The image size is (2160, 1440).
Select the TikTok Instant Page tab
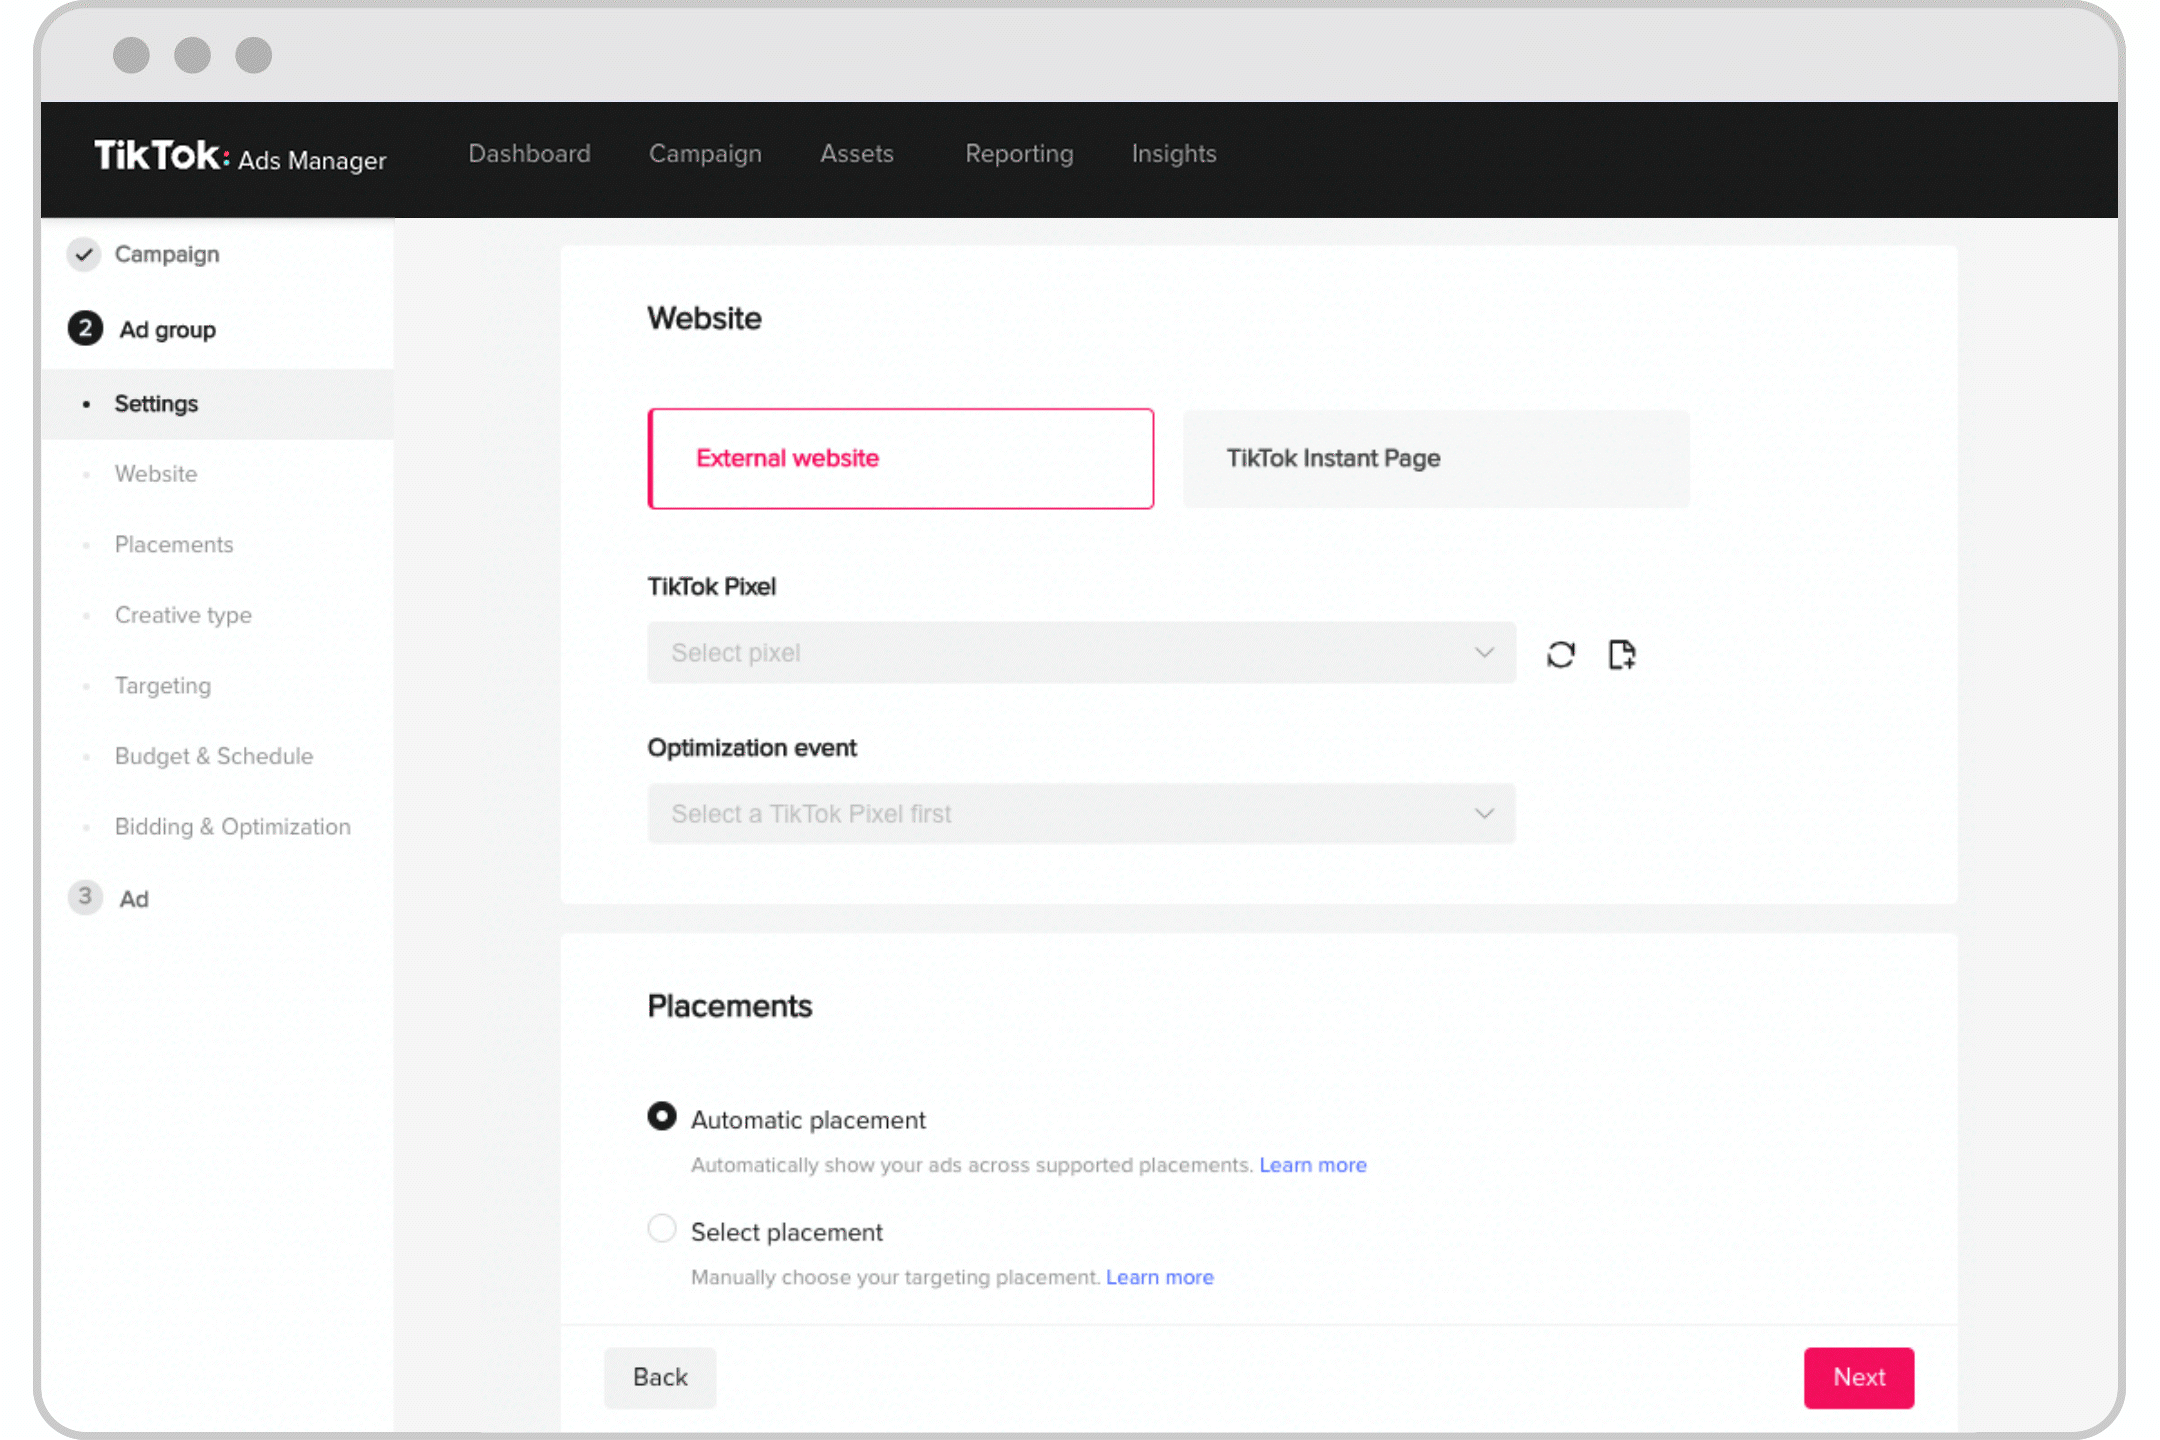(1435, 458)
